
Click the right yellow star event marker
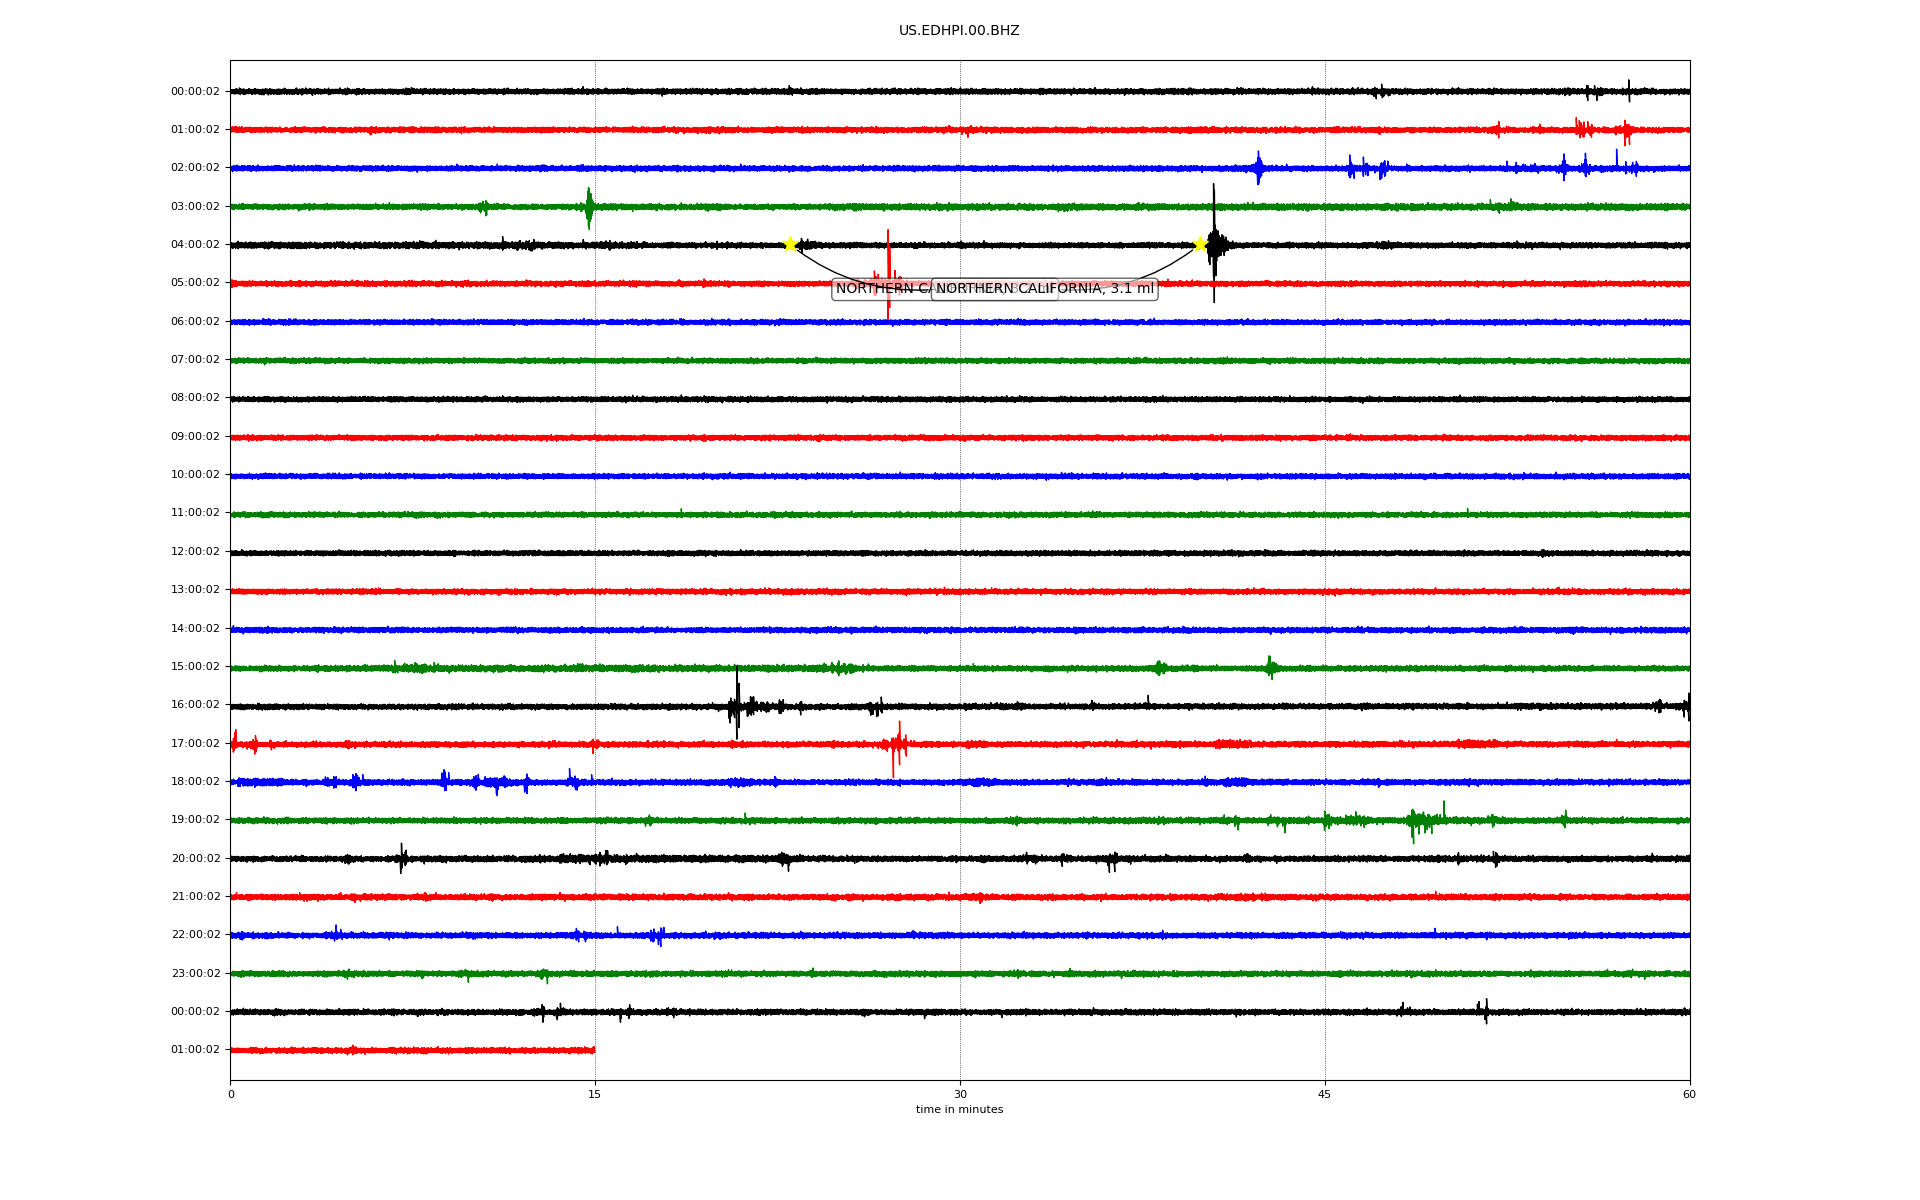(1200, 244)
